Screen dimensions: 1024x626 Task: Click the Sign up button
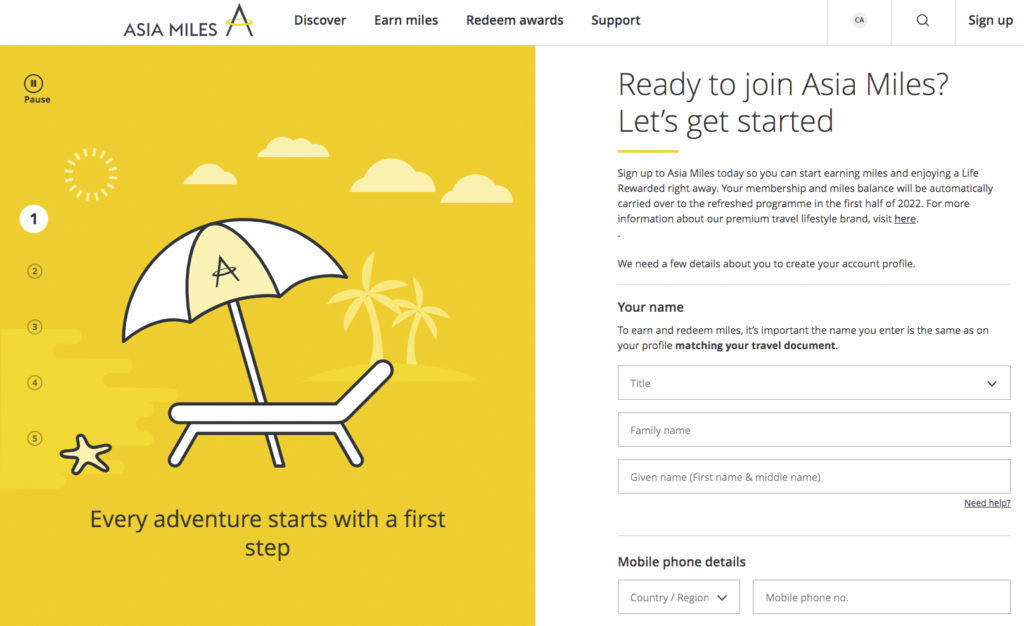click(x=990, y=20)
